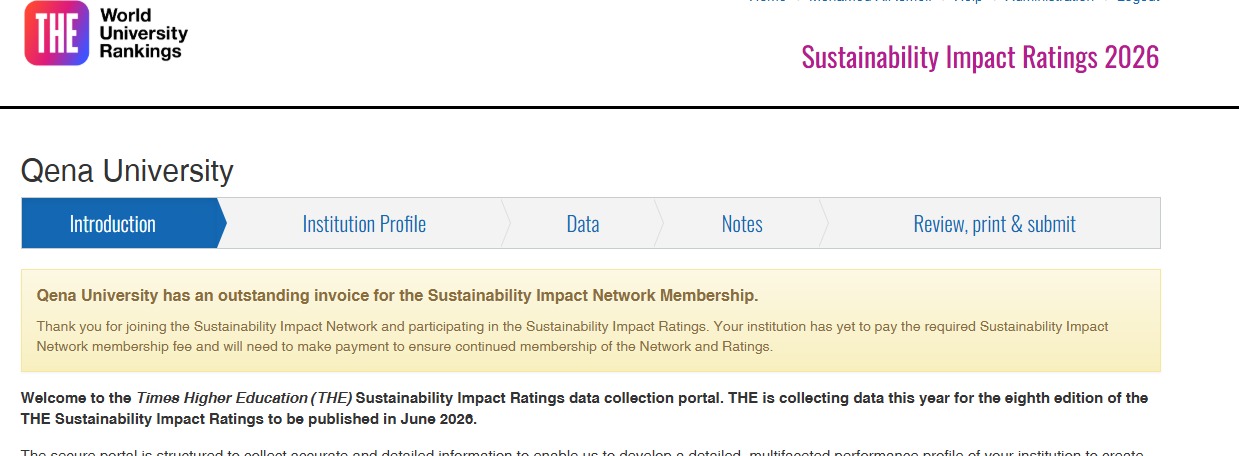Click the Sustainability Impact Ratings 2026 title
1239x456 pixels.
(980, 57)
